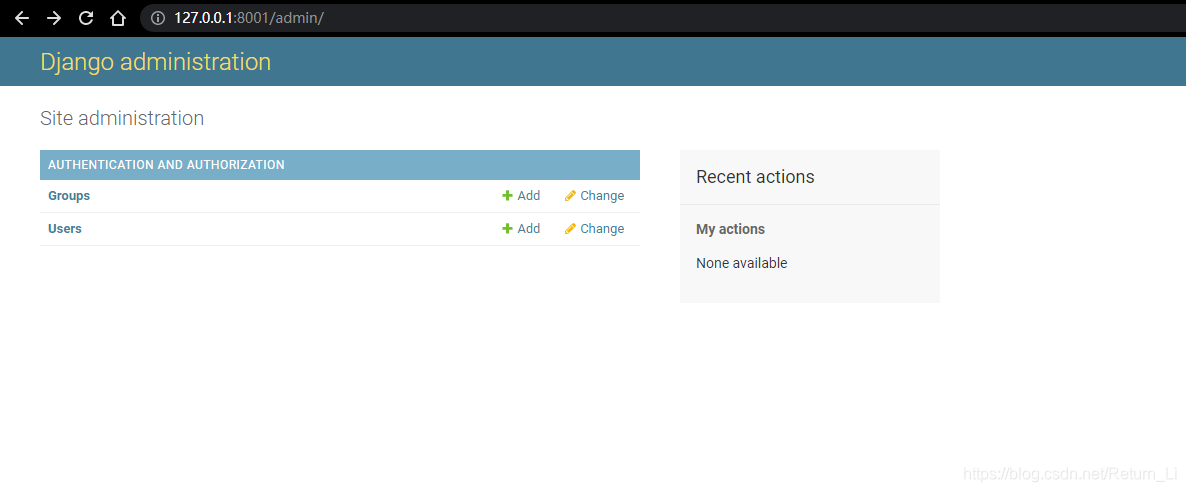Image resolution: width=1186 pixels, height=492 pixels.
Task: Change existing groups
Action: (595, 196)
